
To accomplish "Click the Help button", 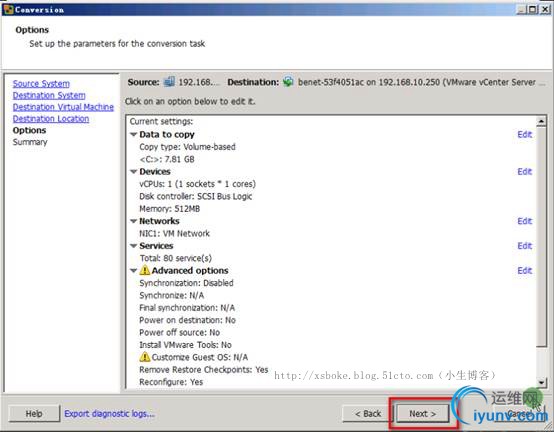I will pyautogui.click(x=34, y=413).
